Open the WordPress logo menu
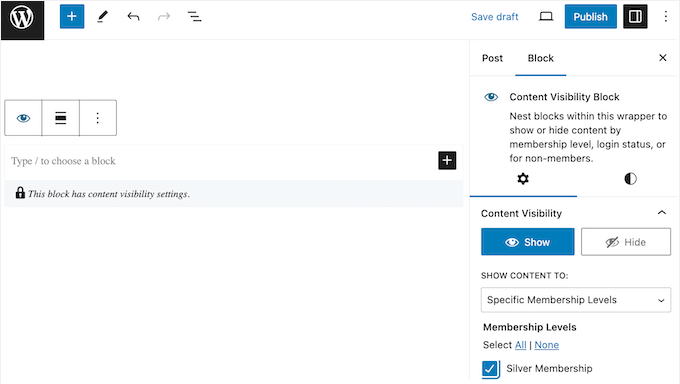This screenshot has width=680, height=384. [22, 20]
